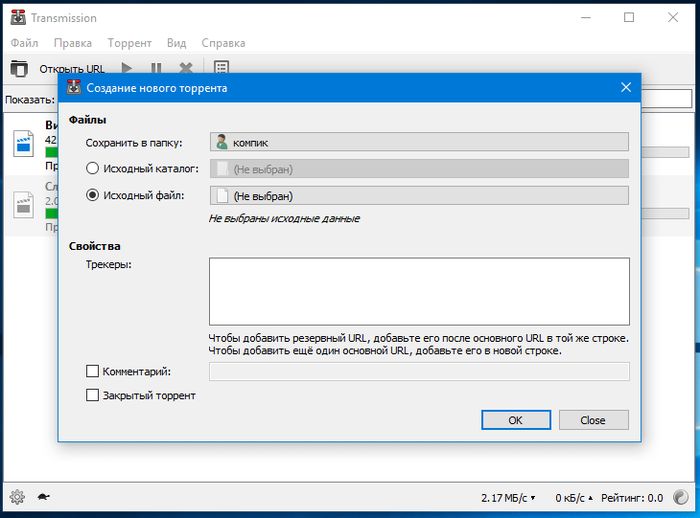Click the settings gear in status bar
700x518 pixels.
point(16,496)
